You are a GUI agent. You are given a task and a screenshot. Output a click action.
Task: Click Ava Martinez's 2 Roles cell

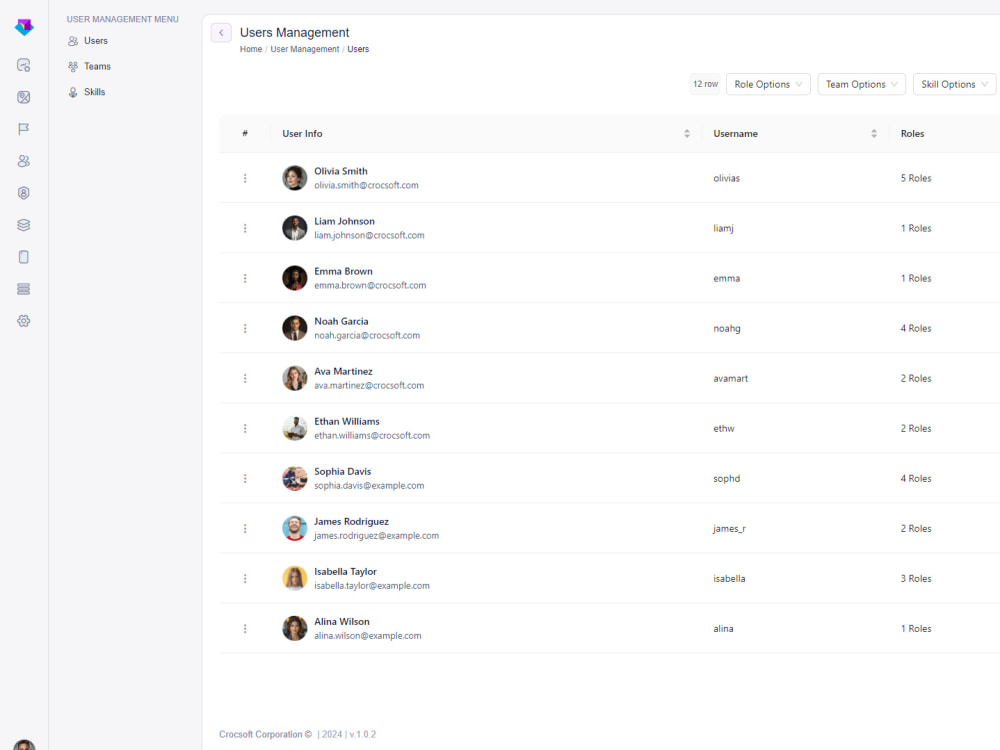click(916, 378)
